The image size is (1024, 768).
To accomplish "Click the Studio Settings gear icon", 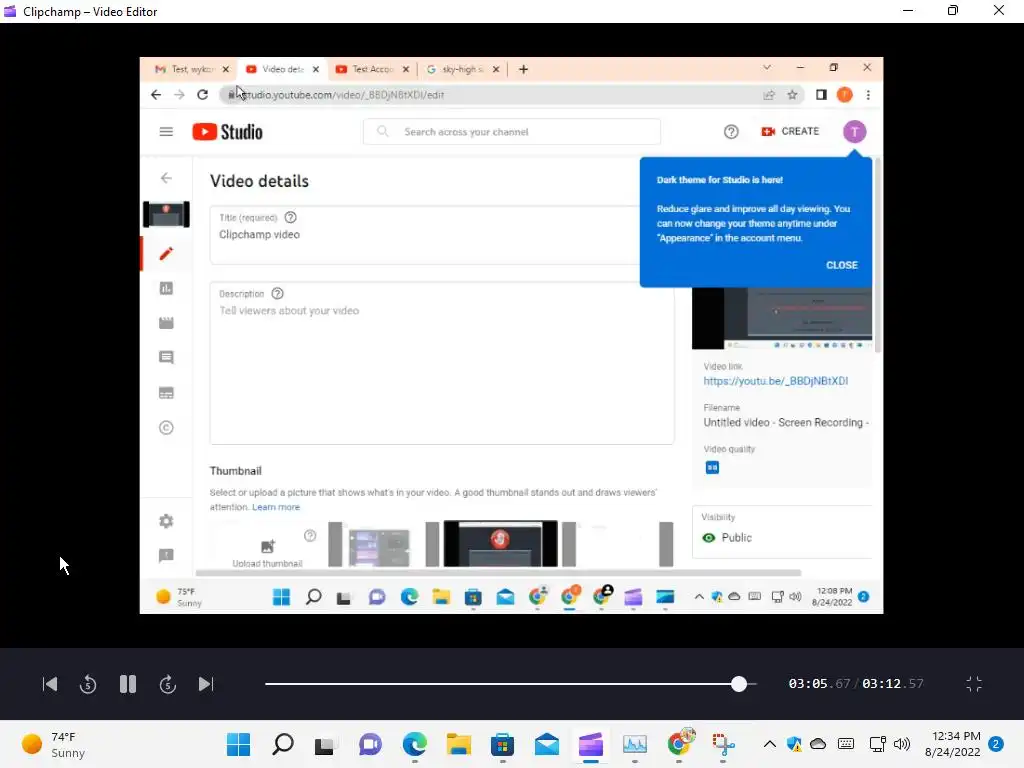I will [x=167, y=521].
